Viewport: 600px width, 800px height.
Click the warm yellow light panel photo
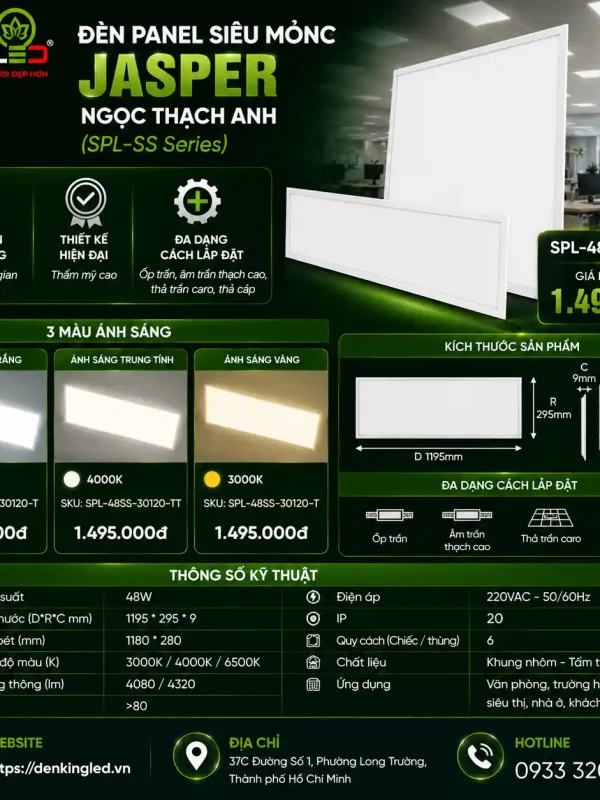click(x=261, y=417)
